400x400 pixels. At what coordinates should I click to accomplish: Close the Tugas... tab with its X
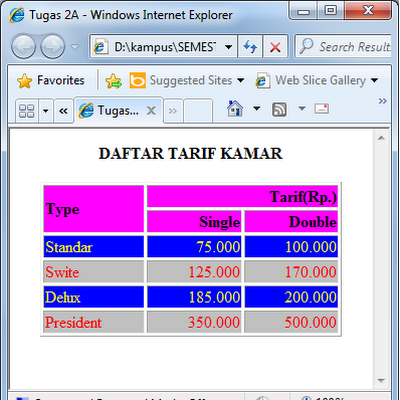[x=151, y=111]
